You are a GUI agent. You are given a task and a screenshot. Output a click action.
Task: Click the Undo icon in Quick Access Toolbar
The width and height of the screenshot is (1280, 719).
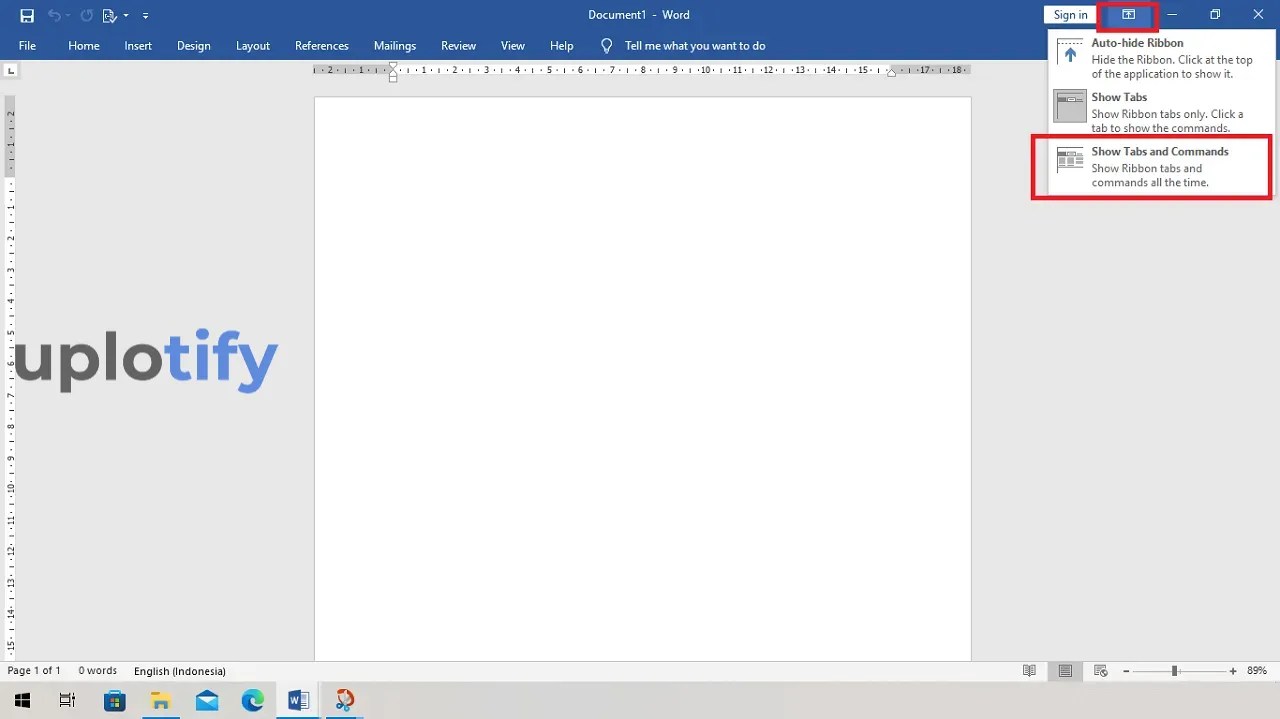click(x=57, y=15)
